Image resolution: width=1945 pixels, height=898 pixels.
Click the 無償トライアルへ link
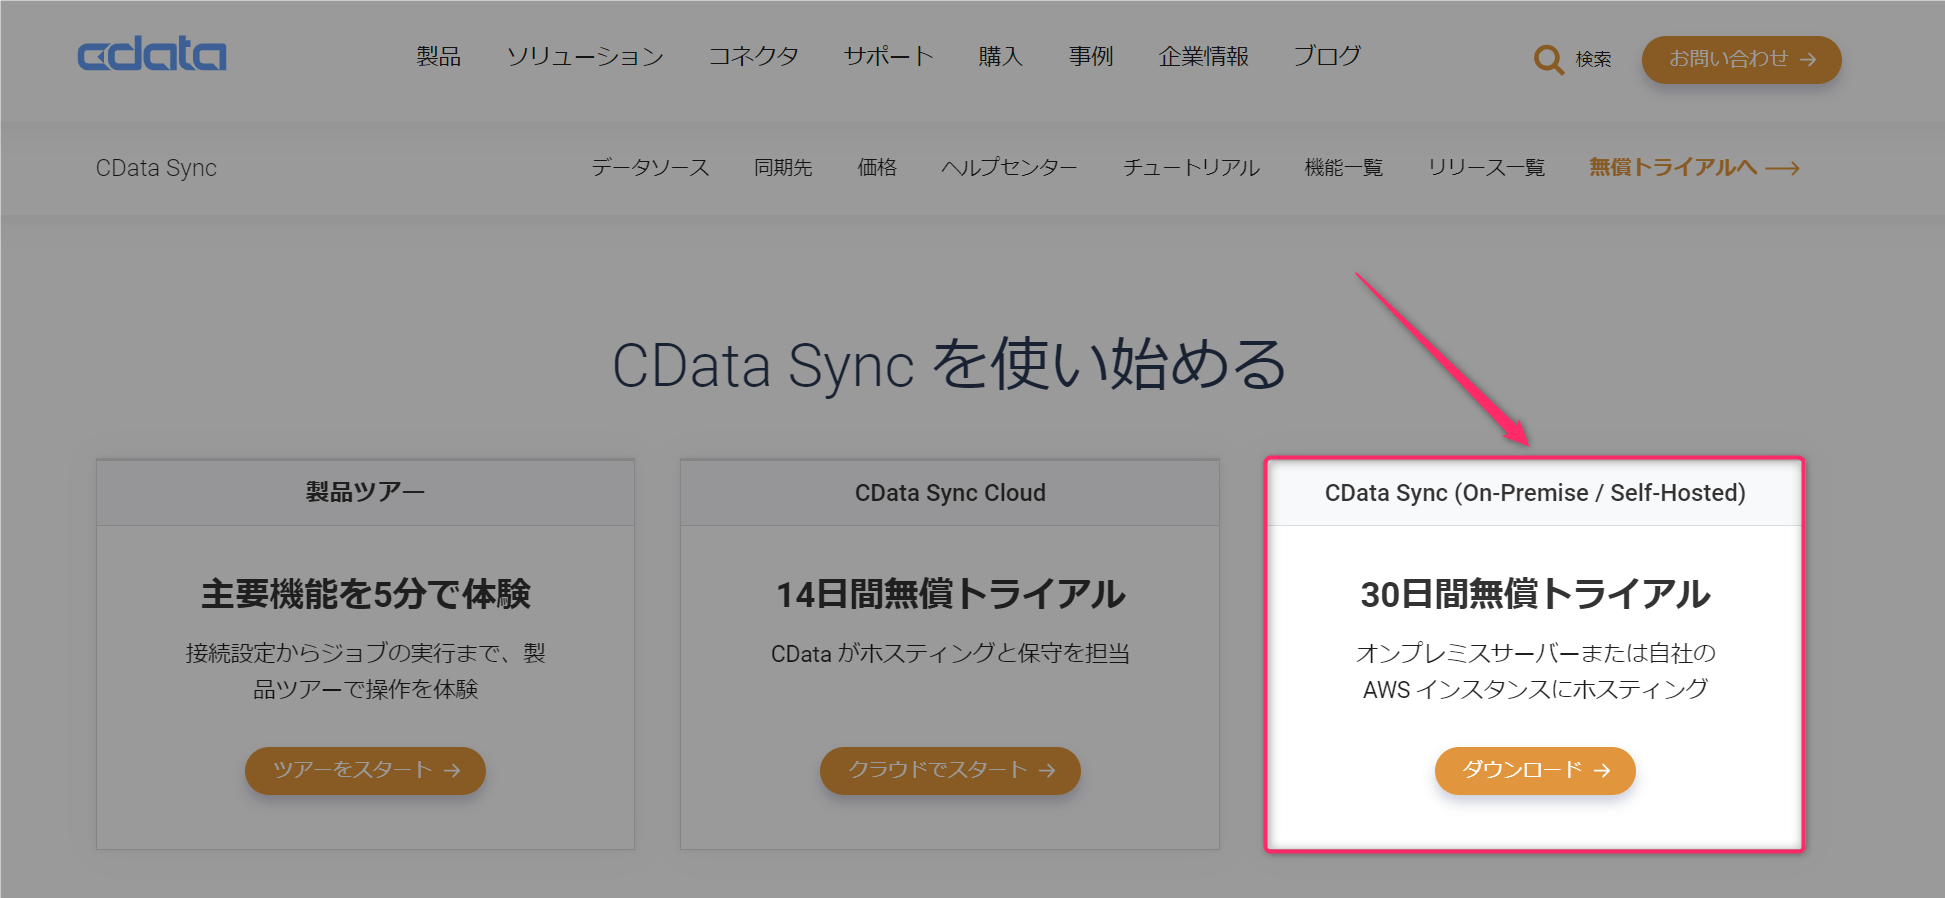point(1693,168)
